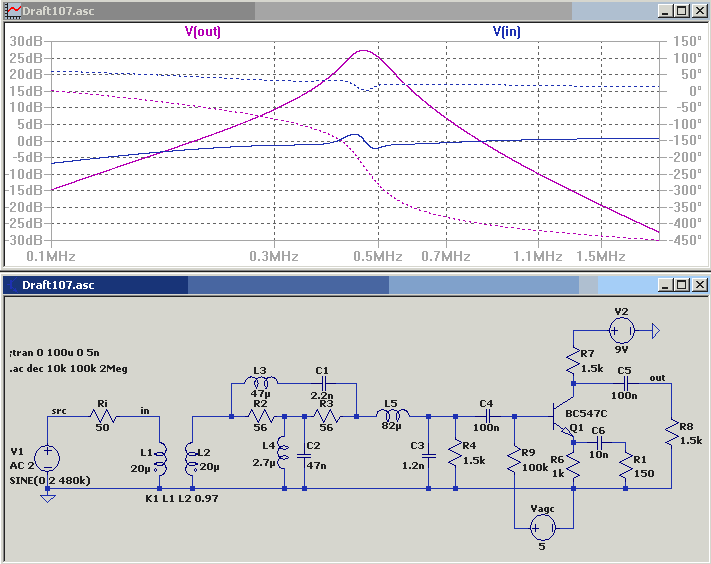
Task: Select the R1 150 ohm resistor
Action: (x=625, y=466)
